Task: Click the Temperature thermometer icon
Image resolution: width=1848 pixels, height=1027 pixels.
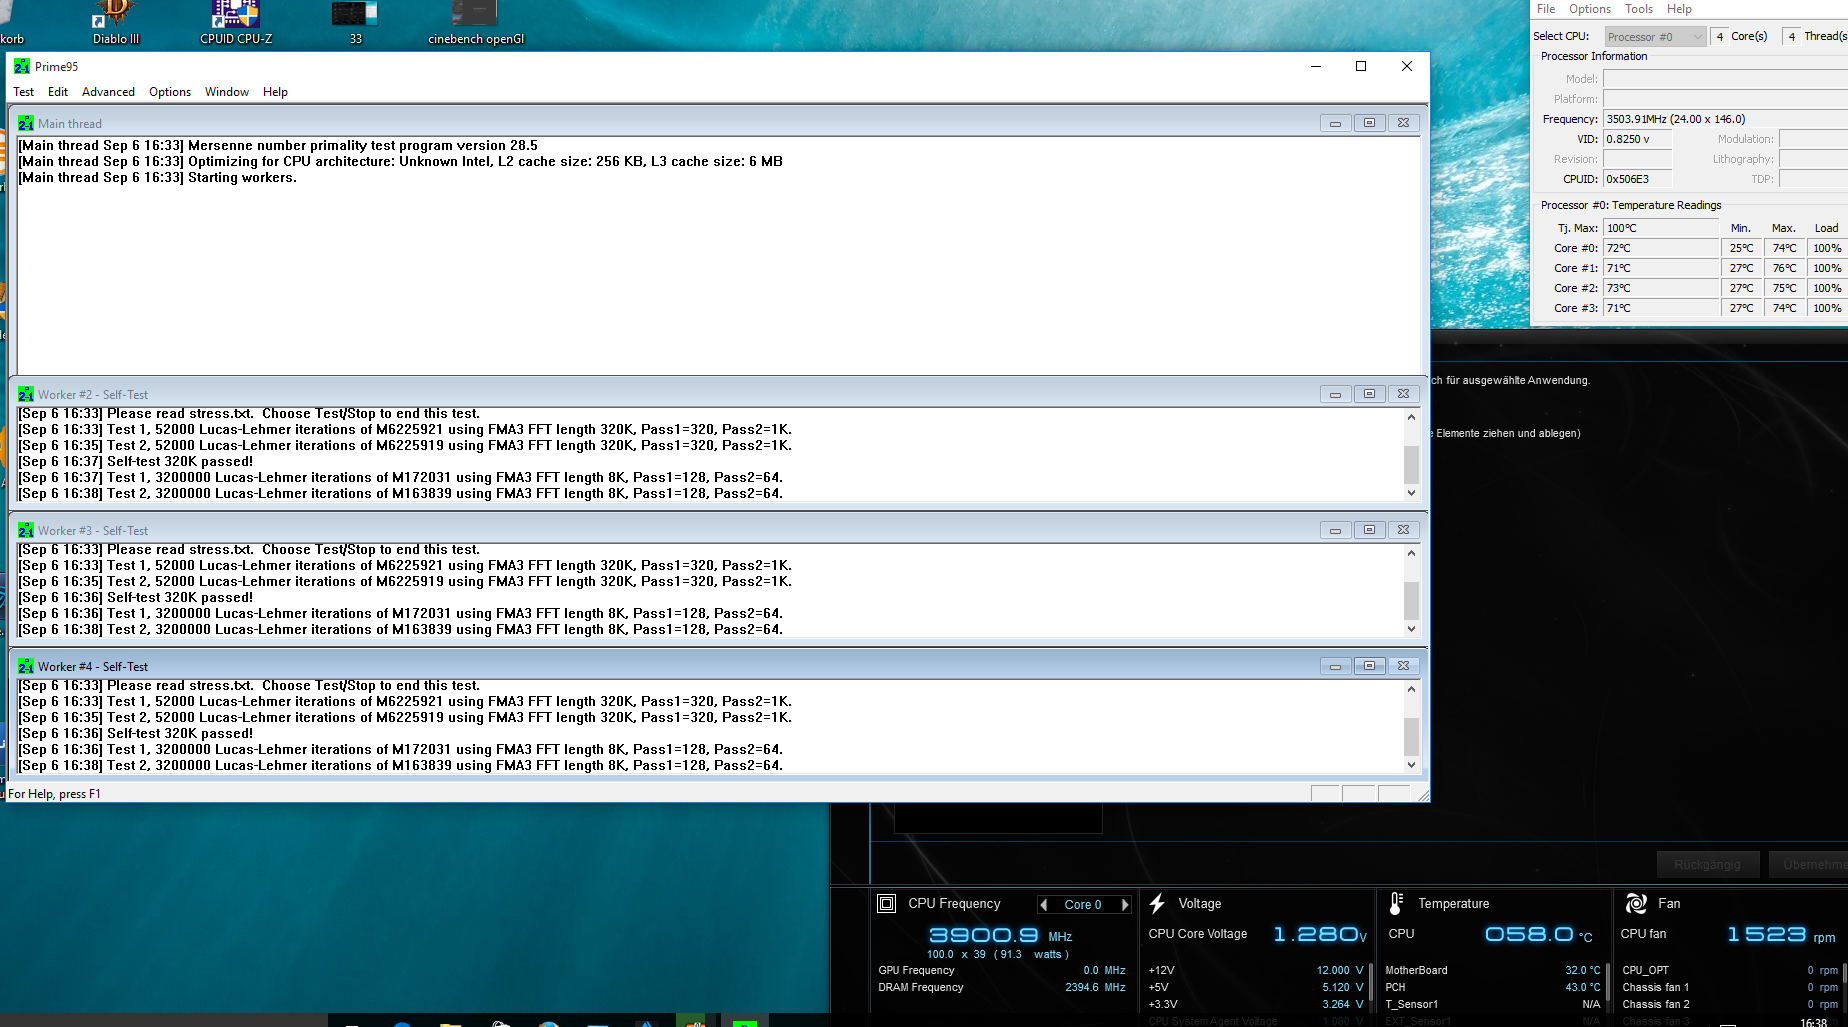Action: [x=1396, y=903]
